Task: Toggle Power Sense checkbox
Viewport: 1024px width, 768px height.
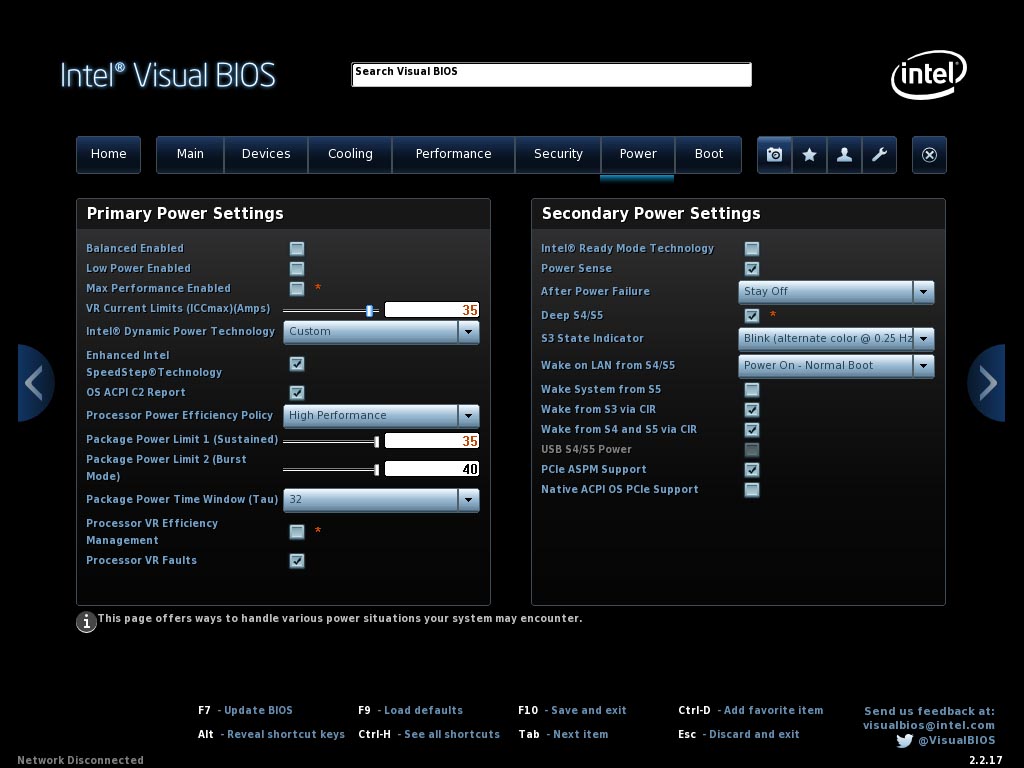Action: tap(752, 268)
